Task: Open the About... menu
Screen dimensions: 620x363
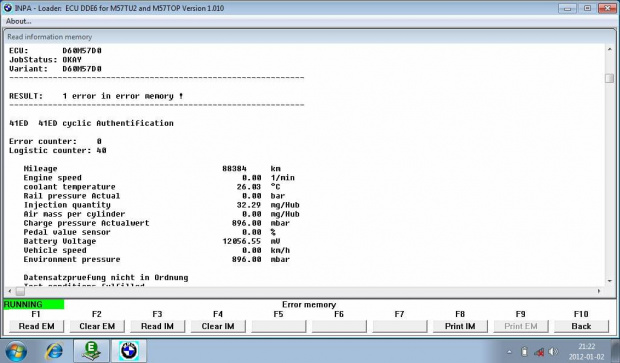Action: click(x=18, y=21)
